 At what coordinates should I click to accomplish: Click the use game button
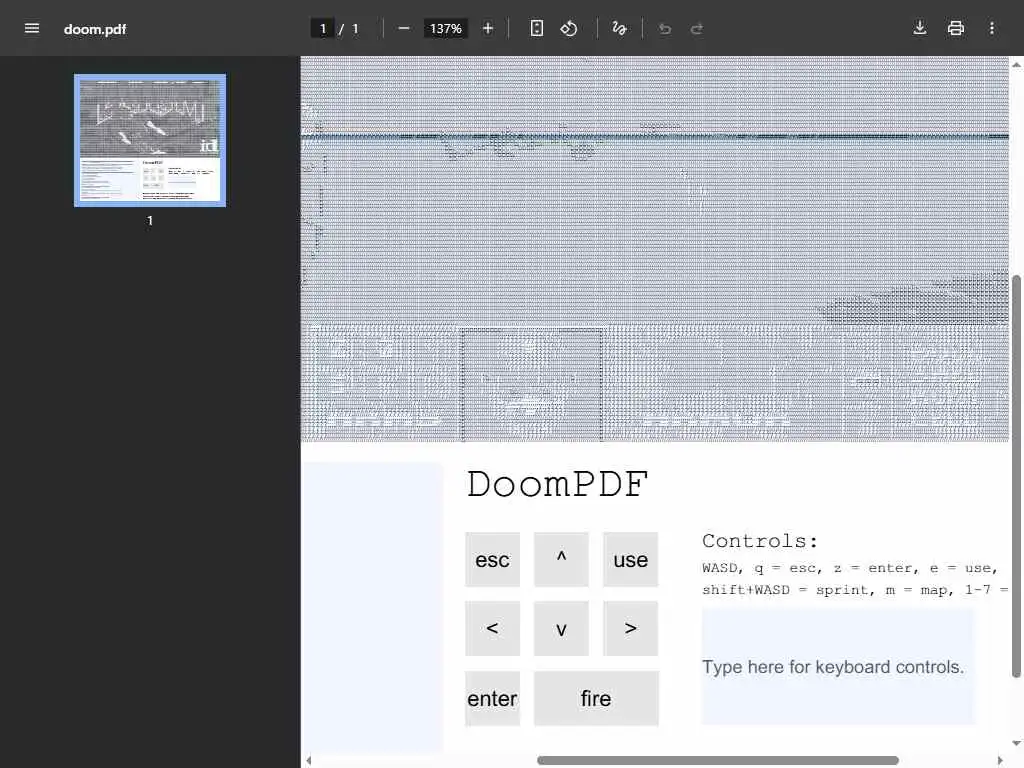coord(630,560)
